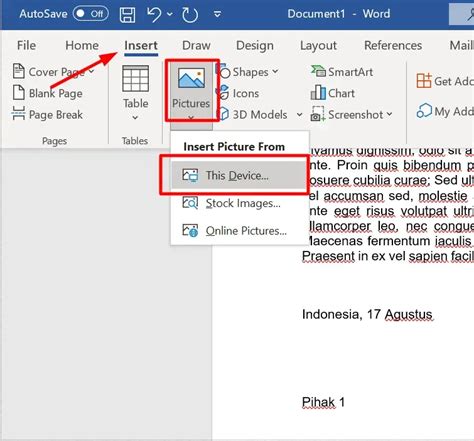Open Customize Quick Access Toolbar dropdown
Viewport: 474px width, 441px height.
pos(217,14)
